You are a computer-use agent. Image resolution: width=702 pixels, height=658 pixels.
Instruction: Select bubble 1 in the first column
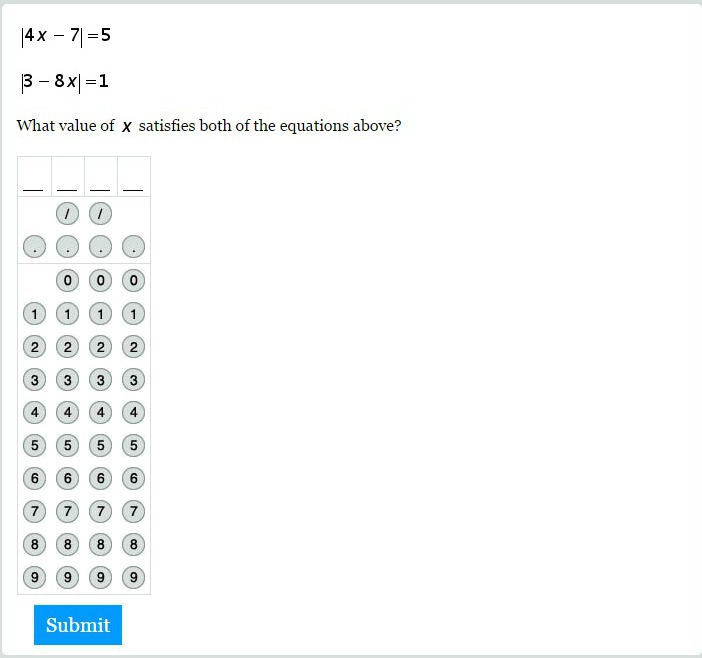click(34, 314)
